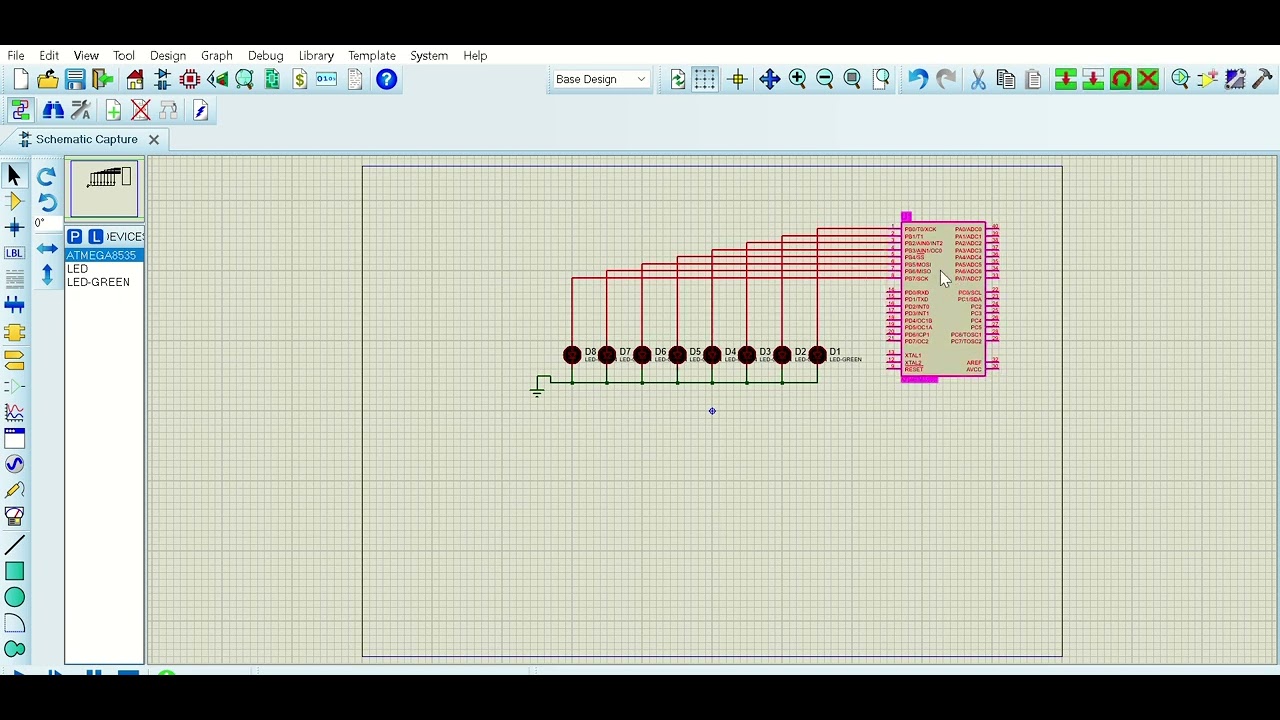Click the binoculars find icon
The image size is (1280, 720).
(x=53, y=111)
